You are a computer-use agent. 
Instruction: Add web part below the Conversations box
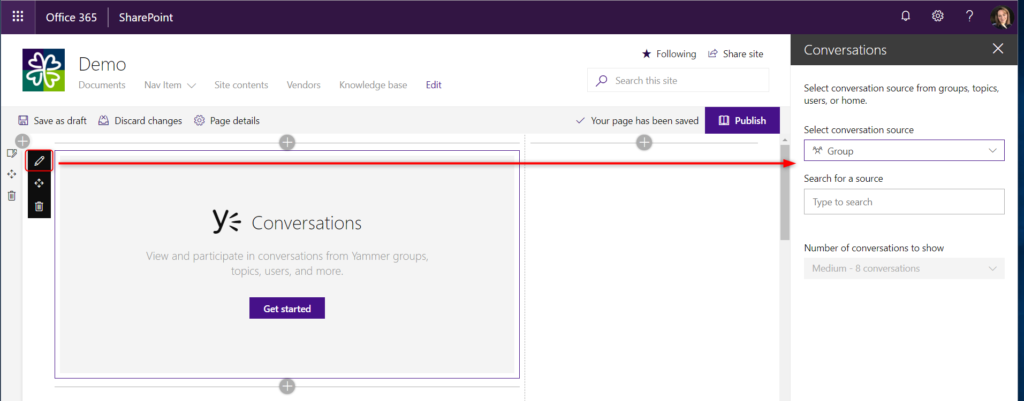(287, 386)
